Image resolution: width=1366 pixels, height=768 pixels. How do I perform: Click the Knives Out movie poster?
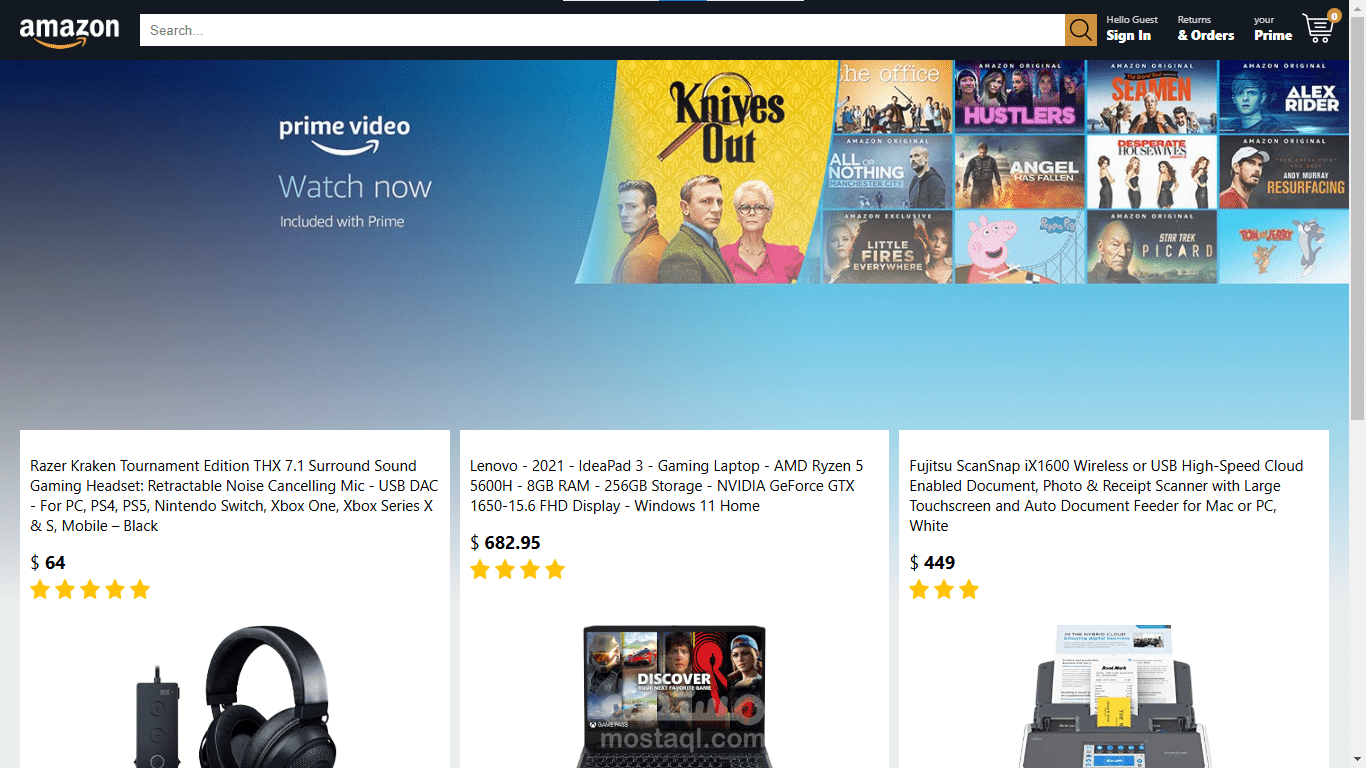pyautogui.click(x=705, y=172)
